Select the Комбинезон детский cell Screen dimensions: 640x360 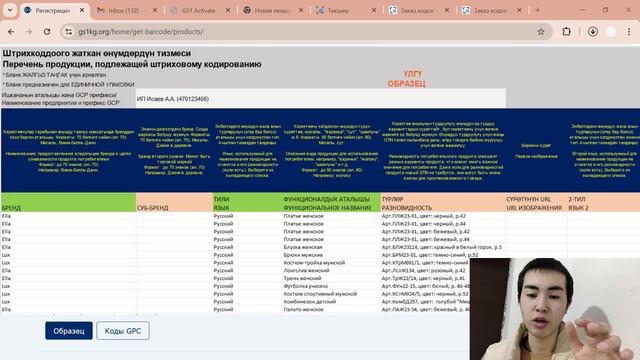pyautogui.click(x=331, y=301)
